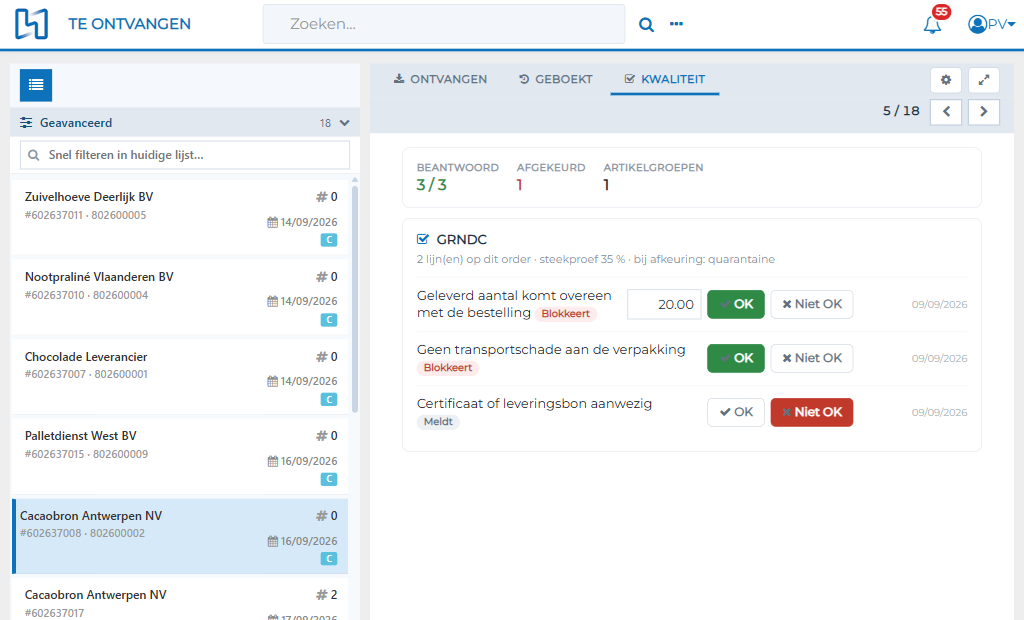The image size is (1024, 620).
Task: Go to the next order
Action: pos(984,111)
